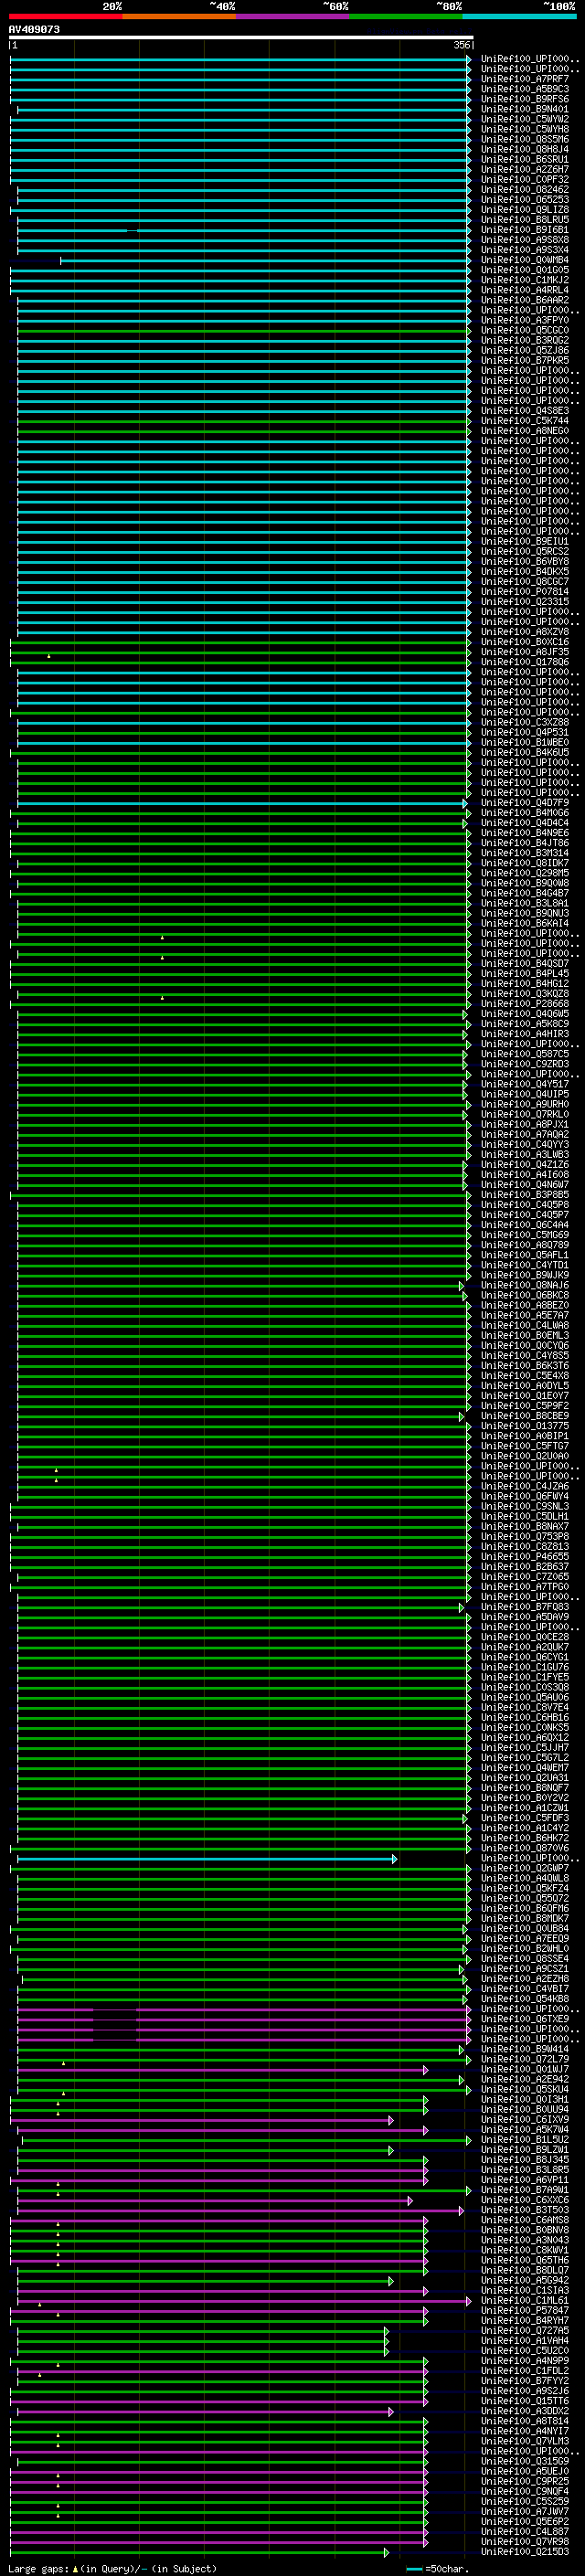Choose the UniRef100_A8NEG0 entry
The height and width of the screenshot is (2576, 585).
[524, 431]
